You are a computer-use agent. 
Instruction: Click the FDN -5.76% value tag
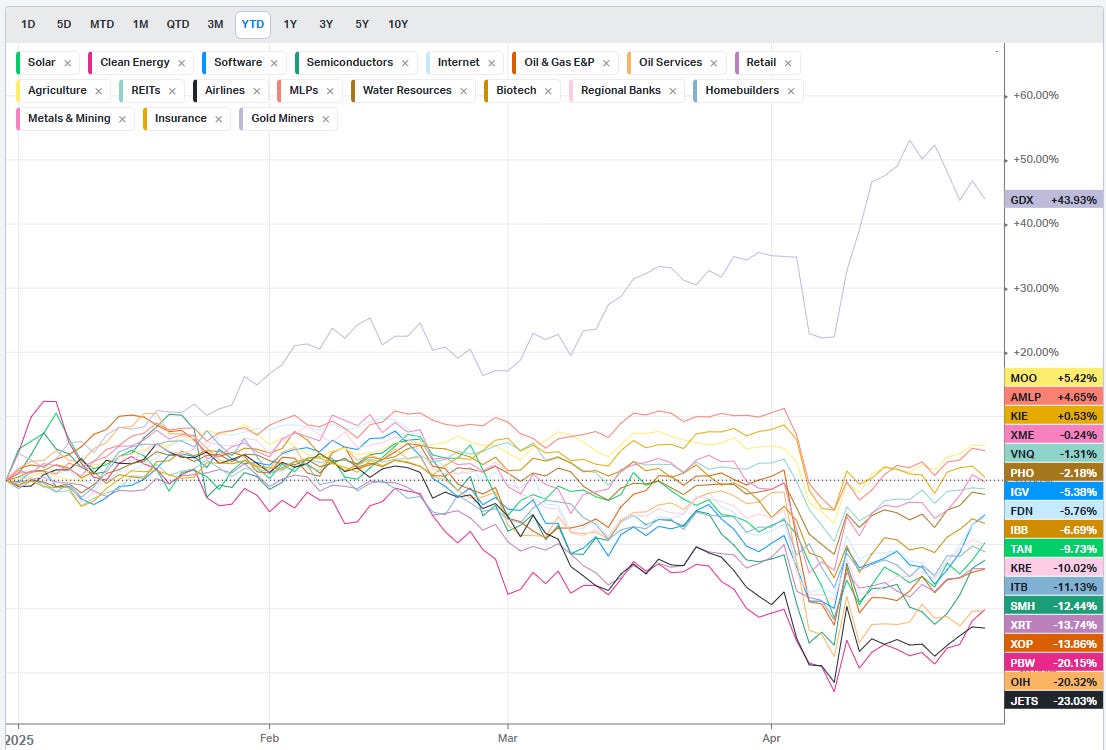pyautogui.click(x=1054, y=511)
